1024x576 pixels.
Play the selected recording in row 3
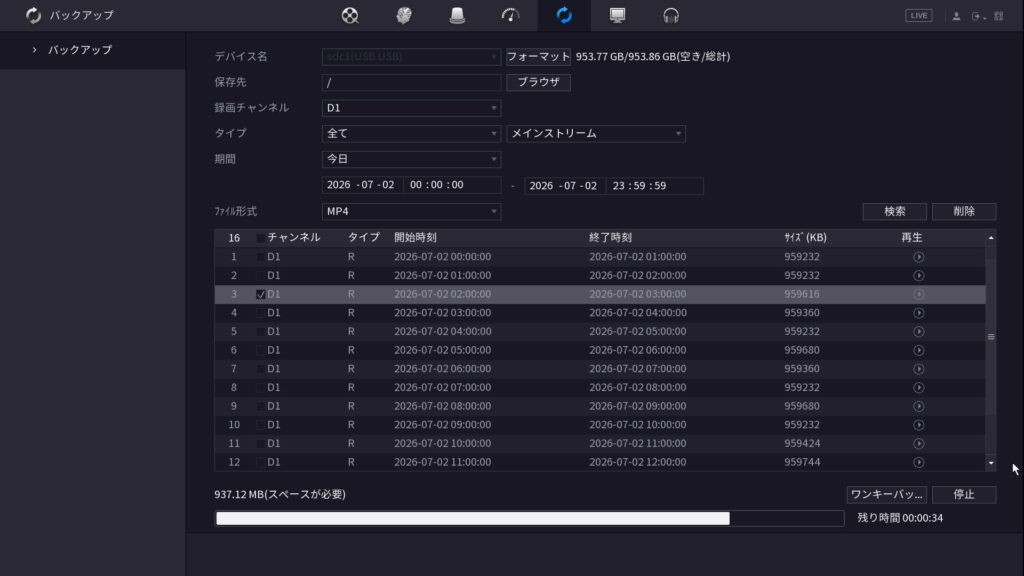point(918,295)
